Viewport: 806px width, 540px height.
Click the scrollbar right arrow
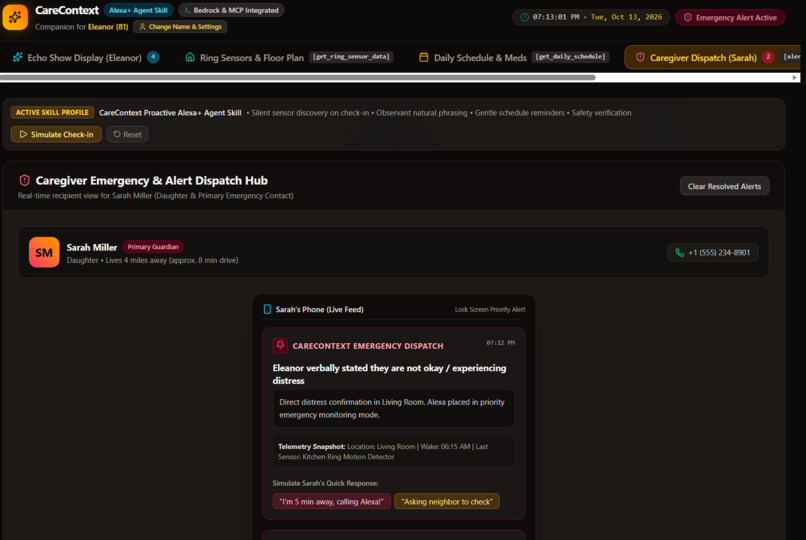pyautogui.click(x=795, y=78)
